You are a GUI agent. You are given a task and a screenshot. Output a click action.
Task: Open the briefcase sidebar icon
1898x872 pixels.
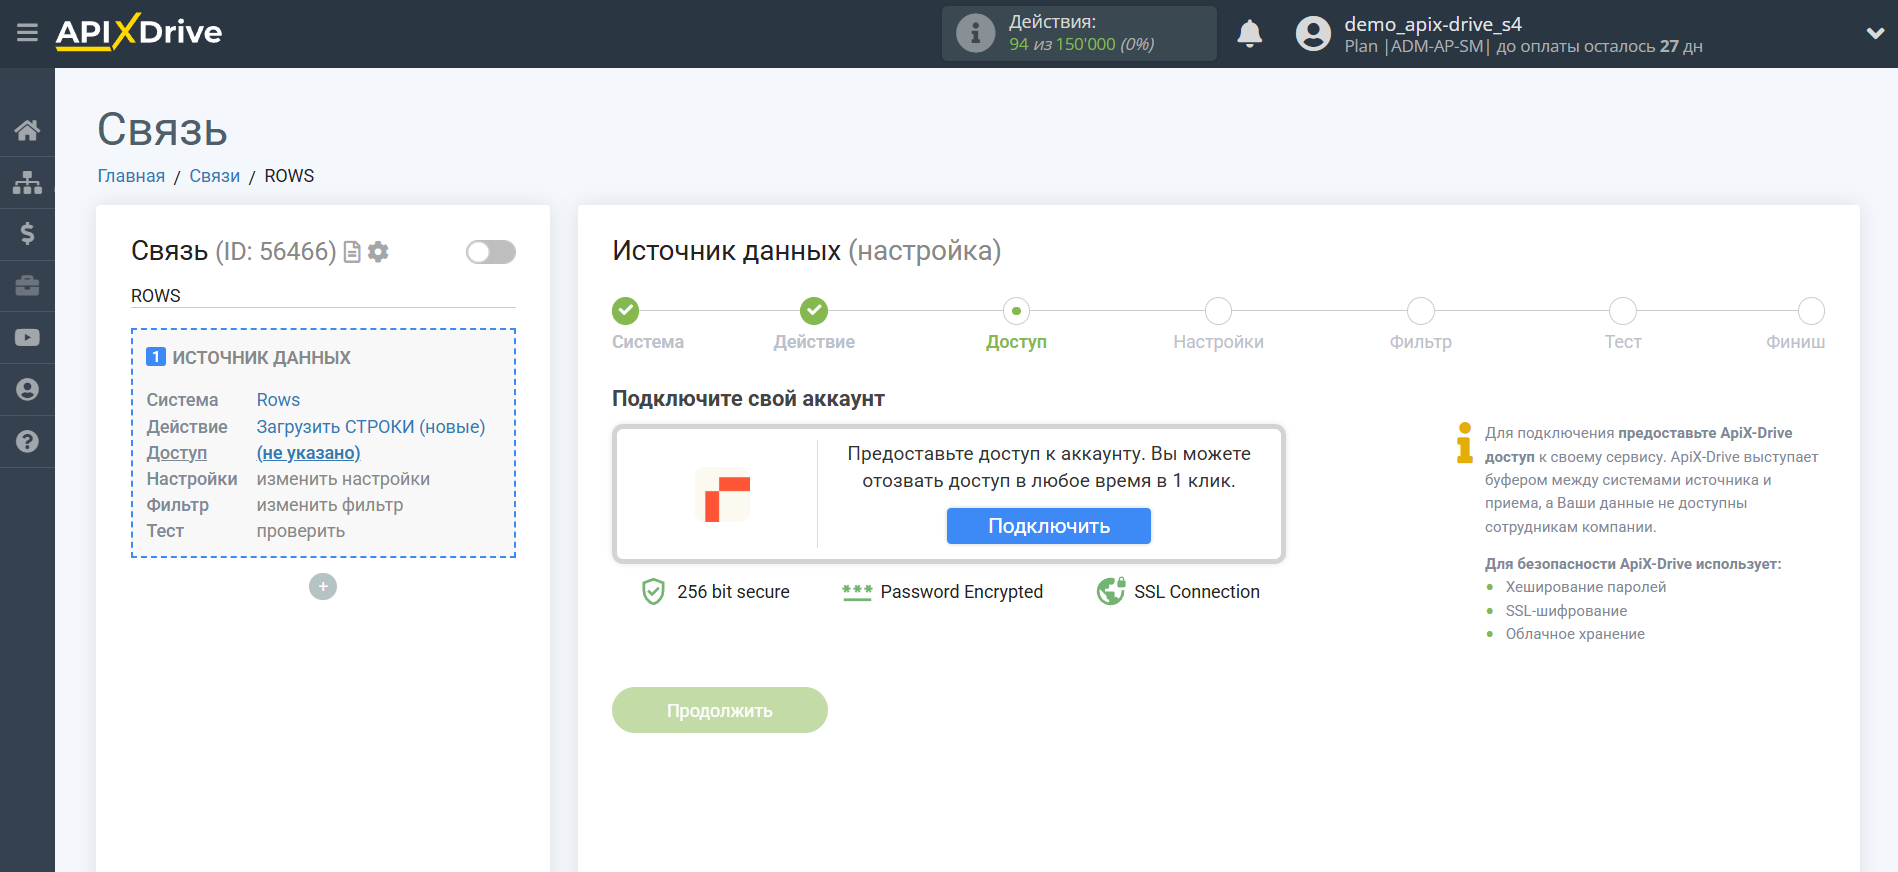tap(27, 286)
